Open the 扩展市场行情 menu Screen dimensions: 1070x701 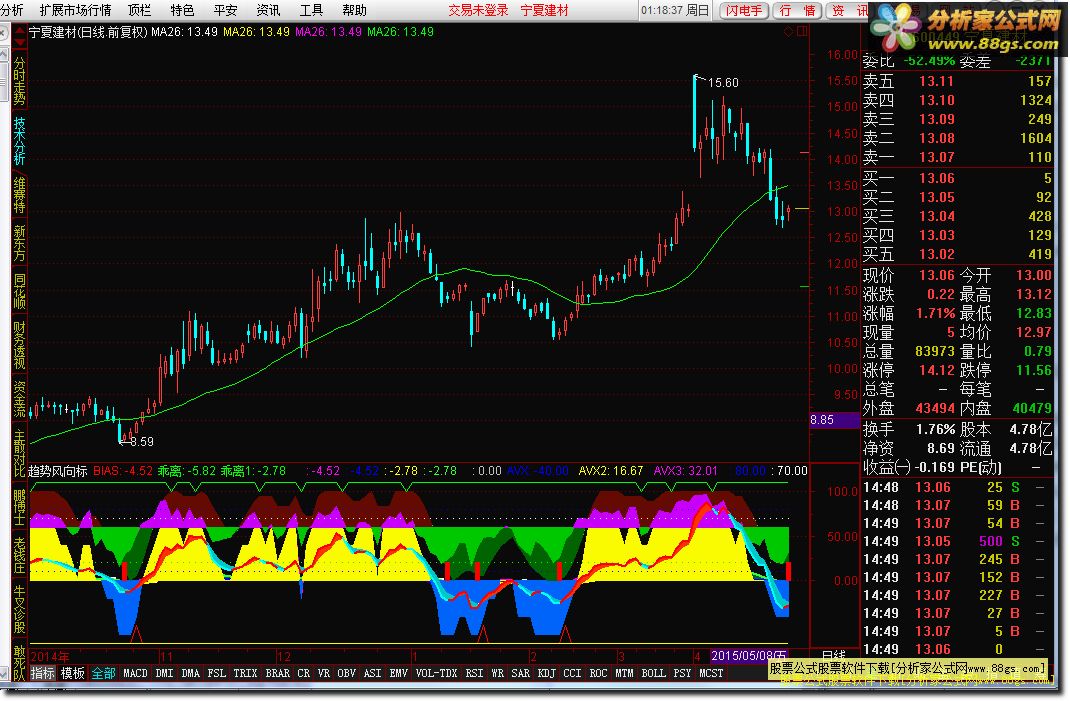click(75, 10)
